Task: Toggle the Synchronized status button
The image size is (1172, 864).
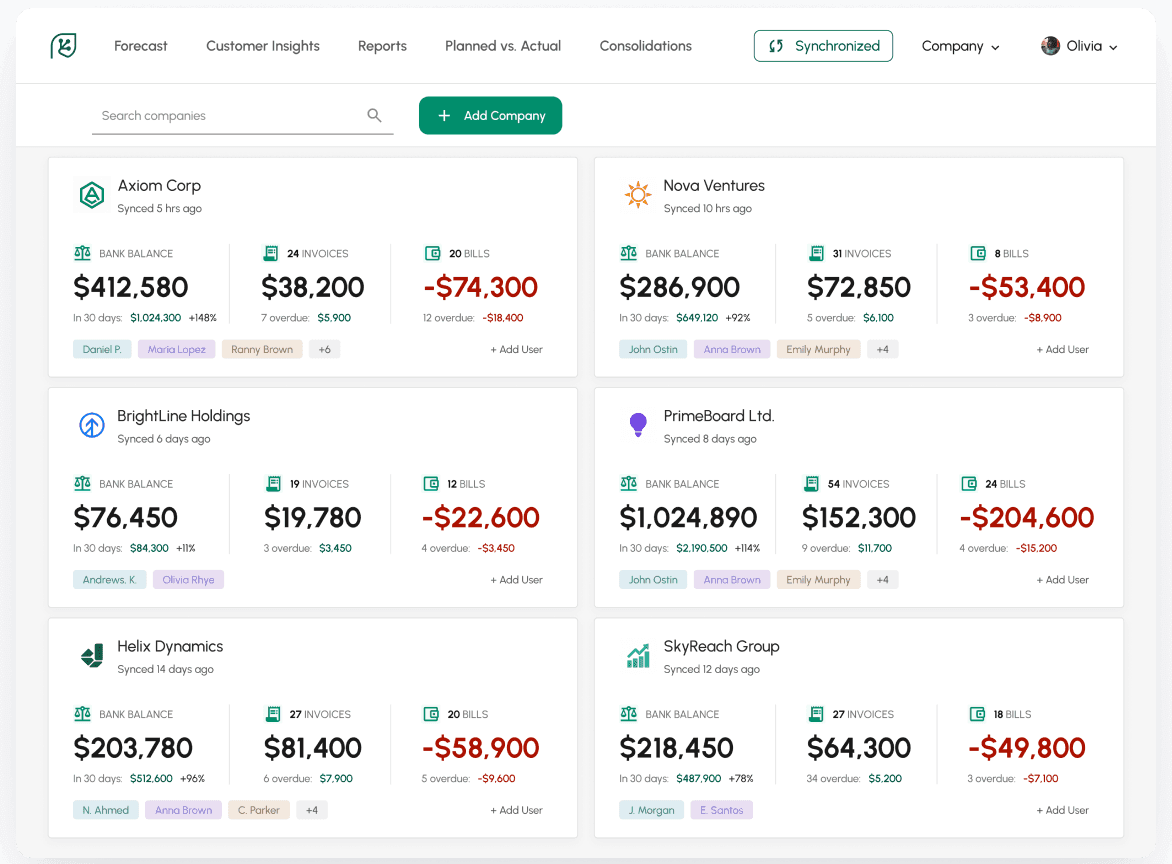Action: pos(823,46)
